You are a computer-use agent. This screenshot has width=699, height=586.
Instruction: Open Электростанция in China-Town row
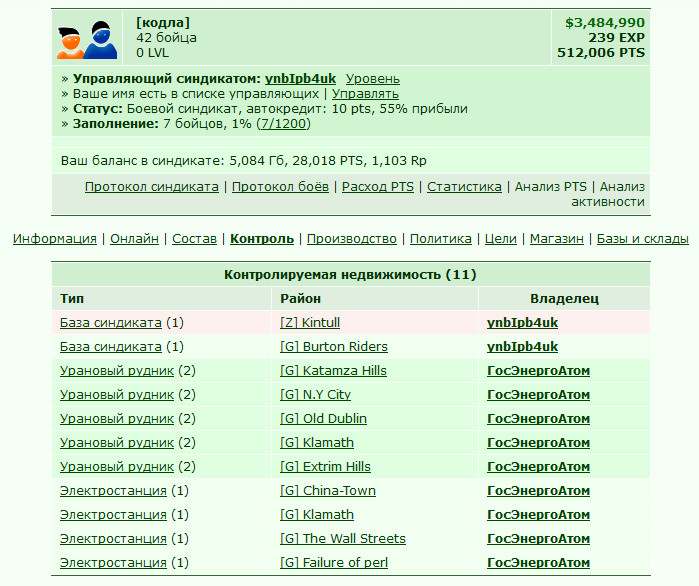pyautogui.click(x=113, y=491)
